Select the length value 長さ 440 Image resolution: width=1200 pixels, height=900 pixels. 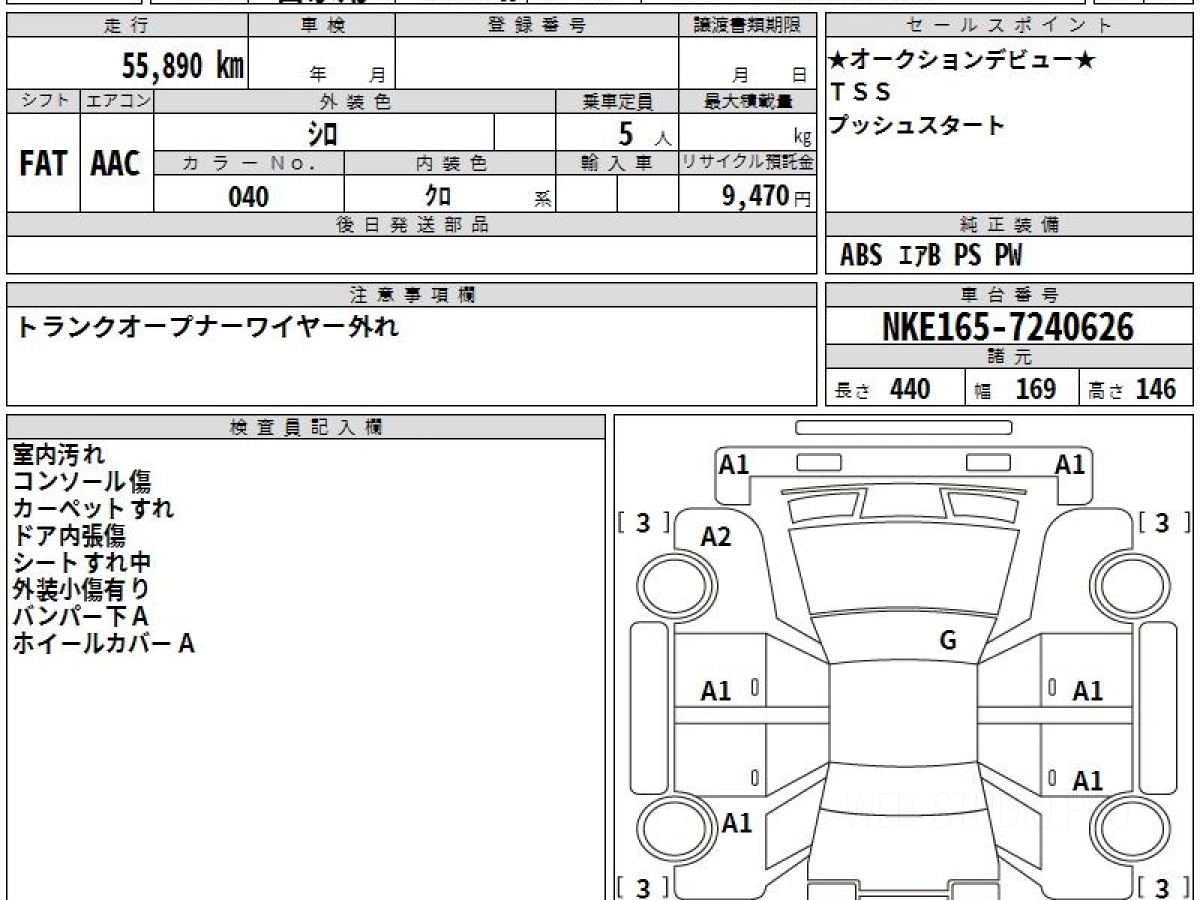click(883, 389)
